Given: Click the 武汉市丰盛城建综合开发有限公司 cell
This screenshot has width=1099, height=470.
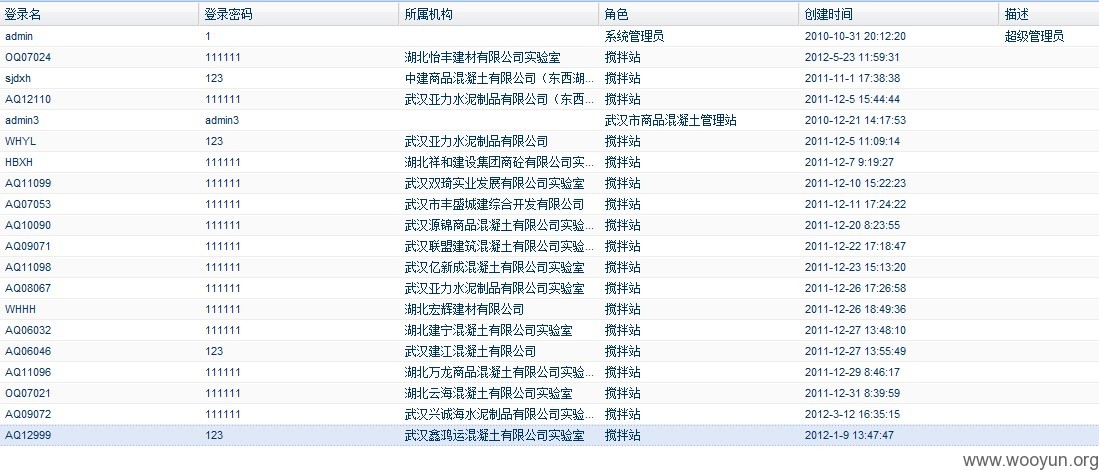Looking at the screenshot, I should [494, 205].
